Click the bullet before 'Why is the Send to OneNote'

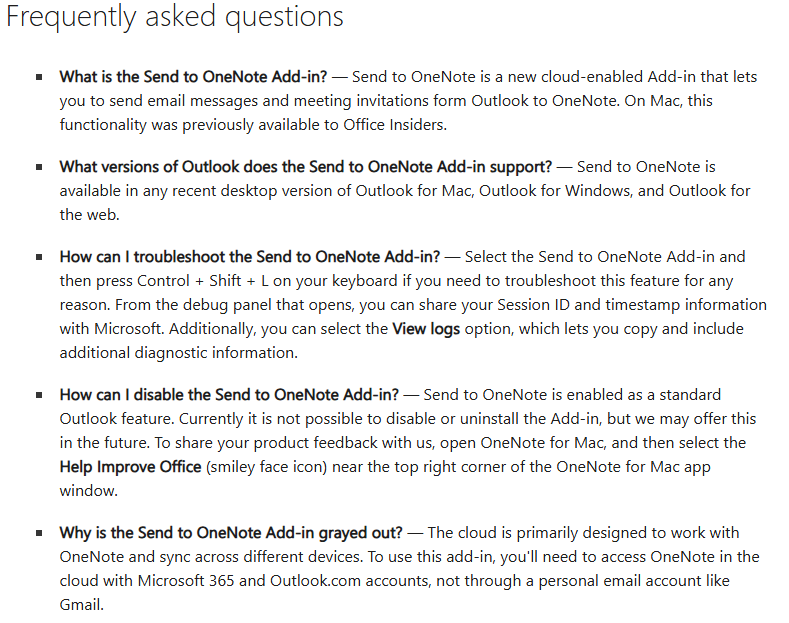(39, 533)
